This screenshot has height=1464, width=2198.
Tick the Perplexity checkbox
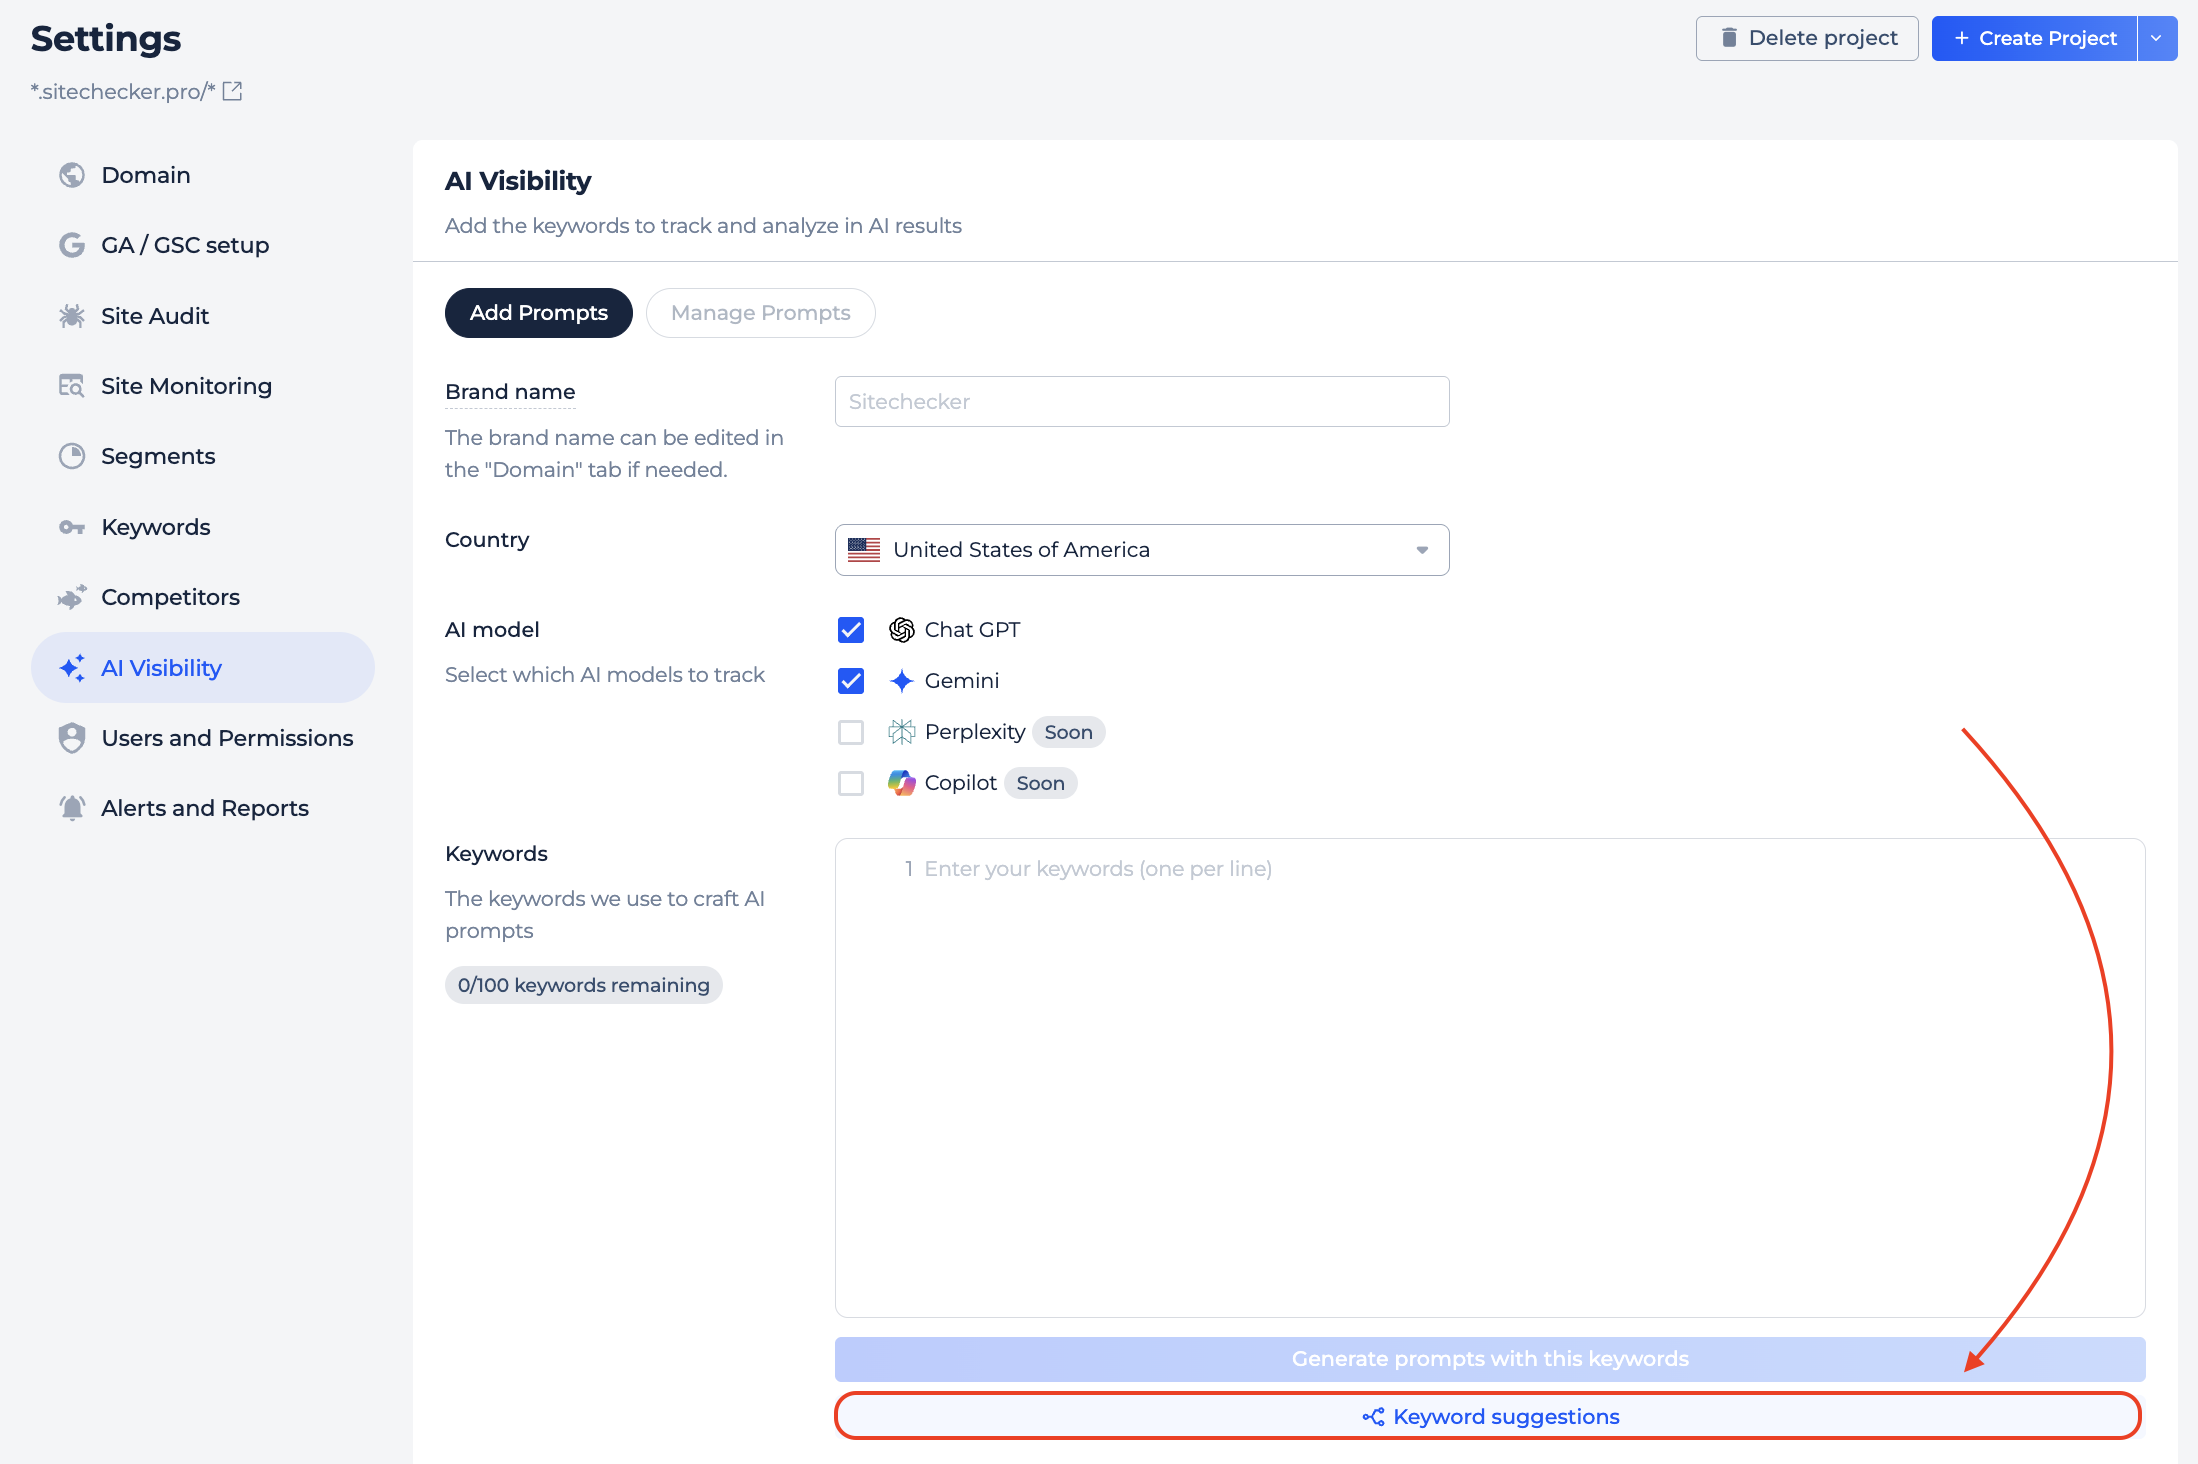click(x=851, y=732)
